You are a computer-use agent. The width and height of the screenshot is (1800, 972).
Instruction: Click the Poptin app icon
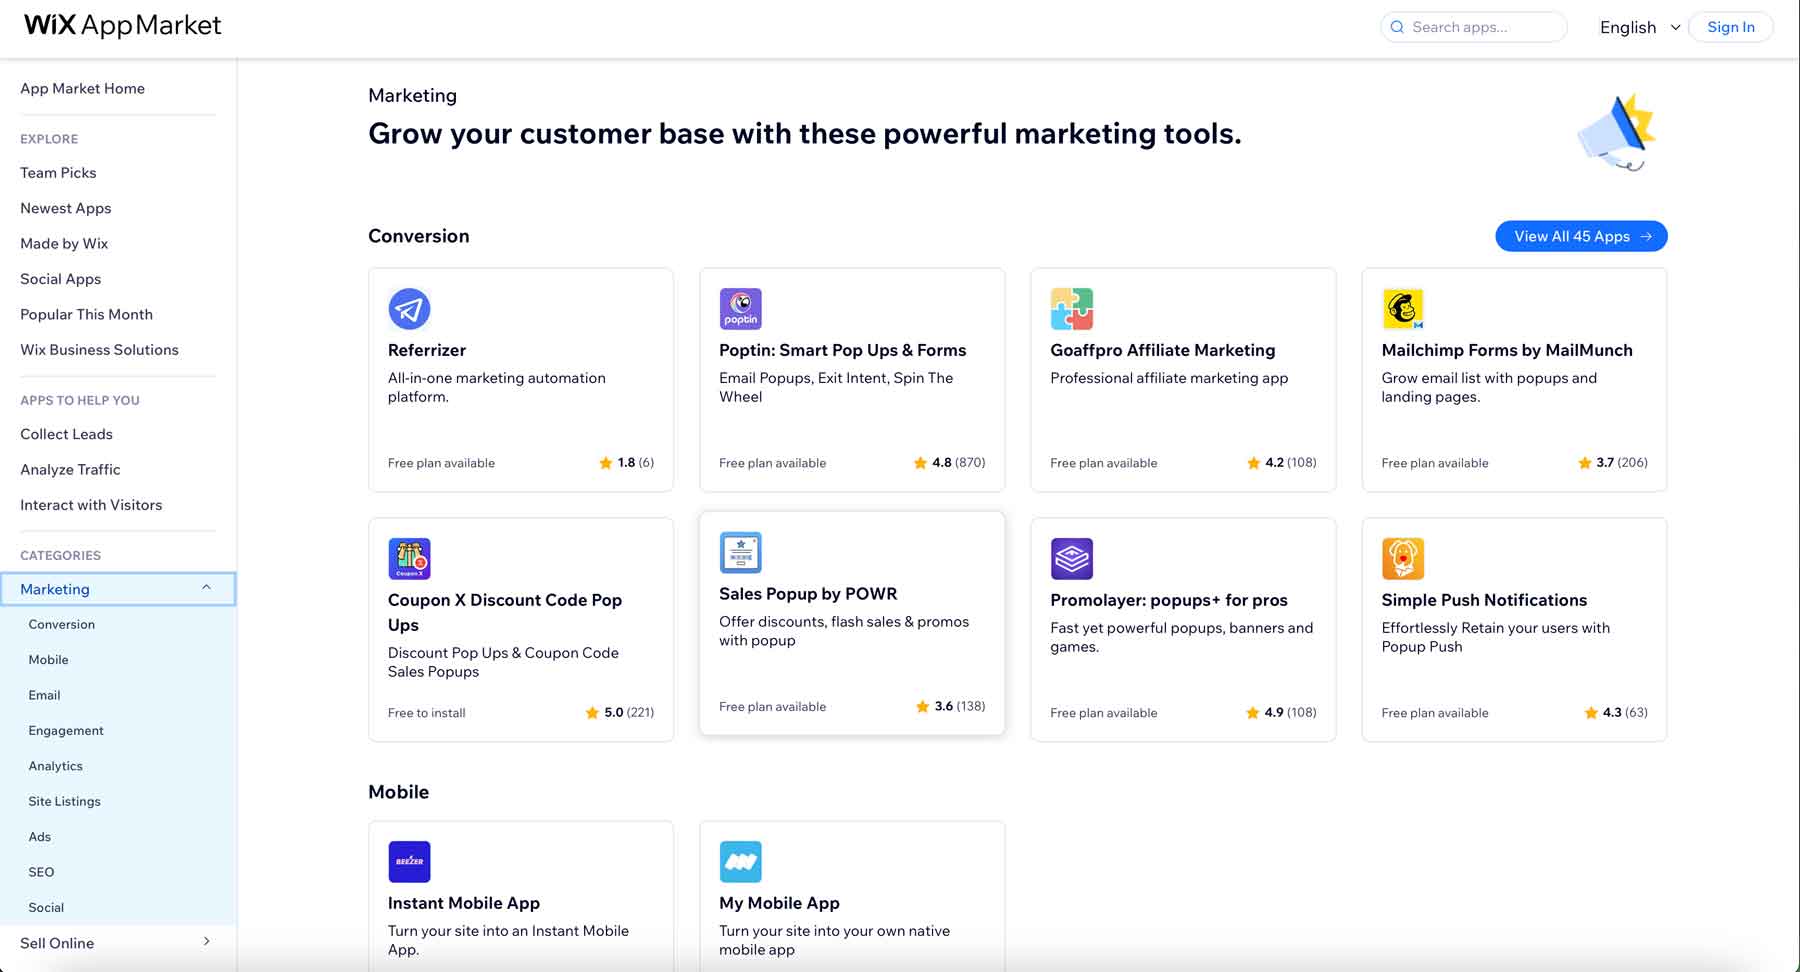(x=740, y=308)
